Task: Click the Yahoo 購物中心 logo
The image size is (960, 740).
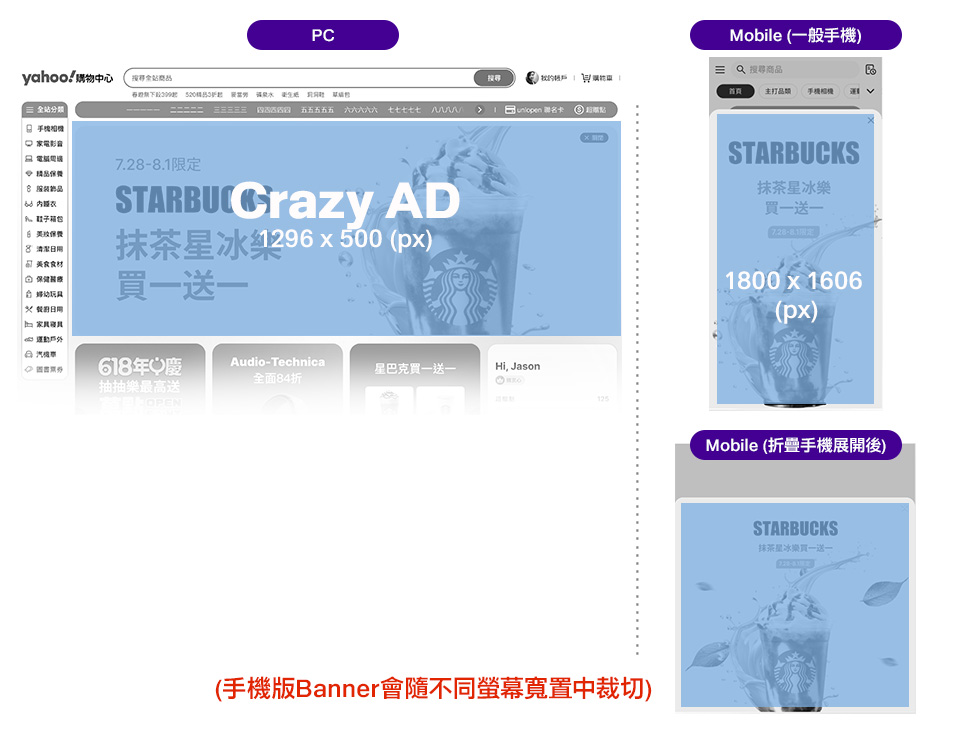Action: tap(67, 78)
